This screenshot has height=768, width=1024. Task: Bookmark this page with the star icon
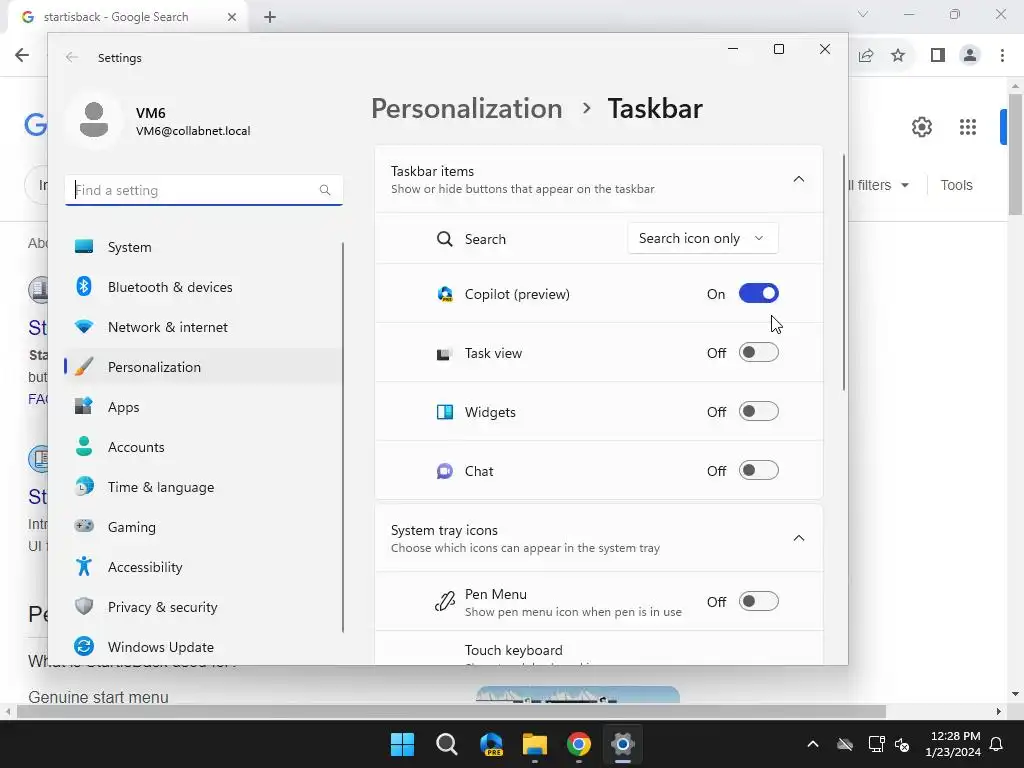(x=898, y=55)
